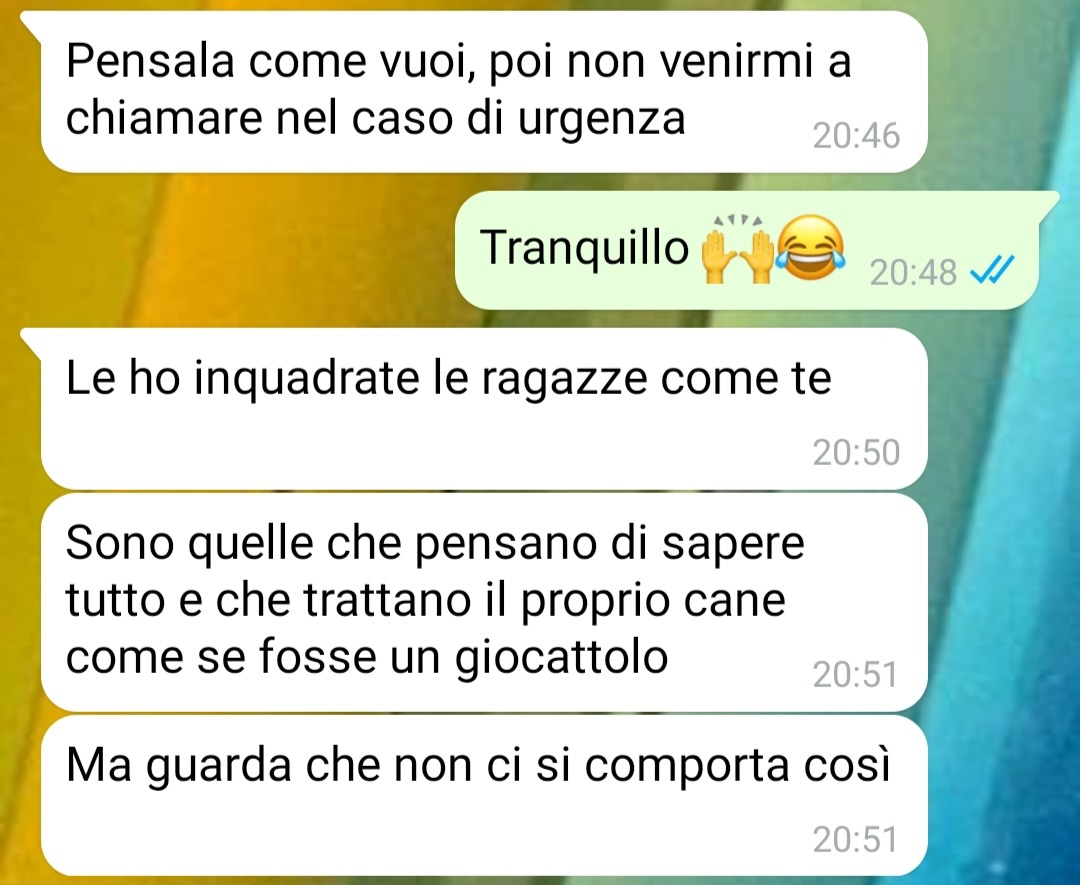Click the 20:51 timestamp beside 'giocattolo'

tap(855, 674)
